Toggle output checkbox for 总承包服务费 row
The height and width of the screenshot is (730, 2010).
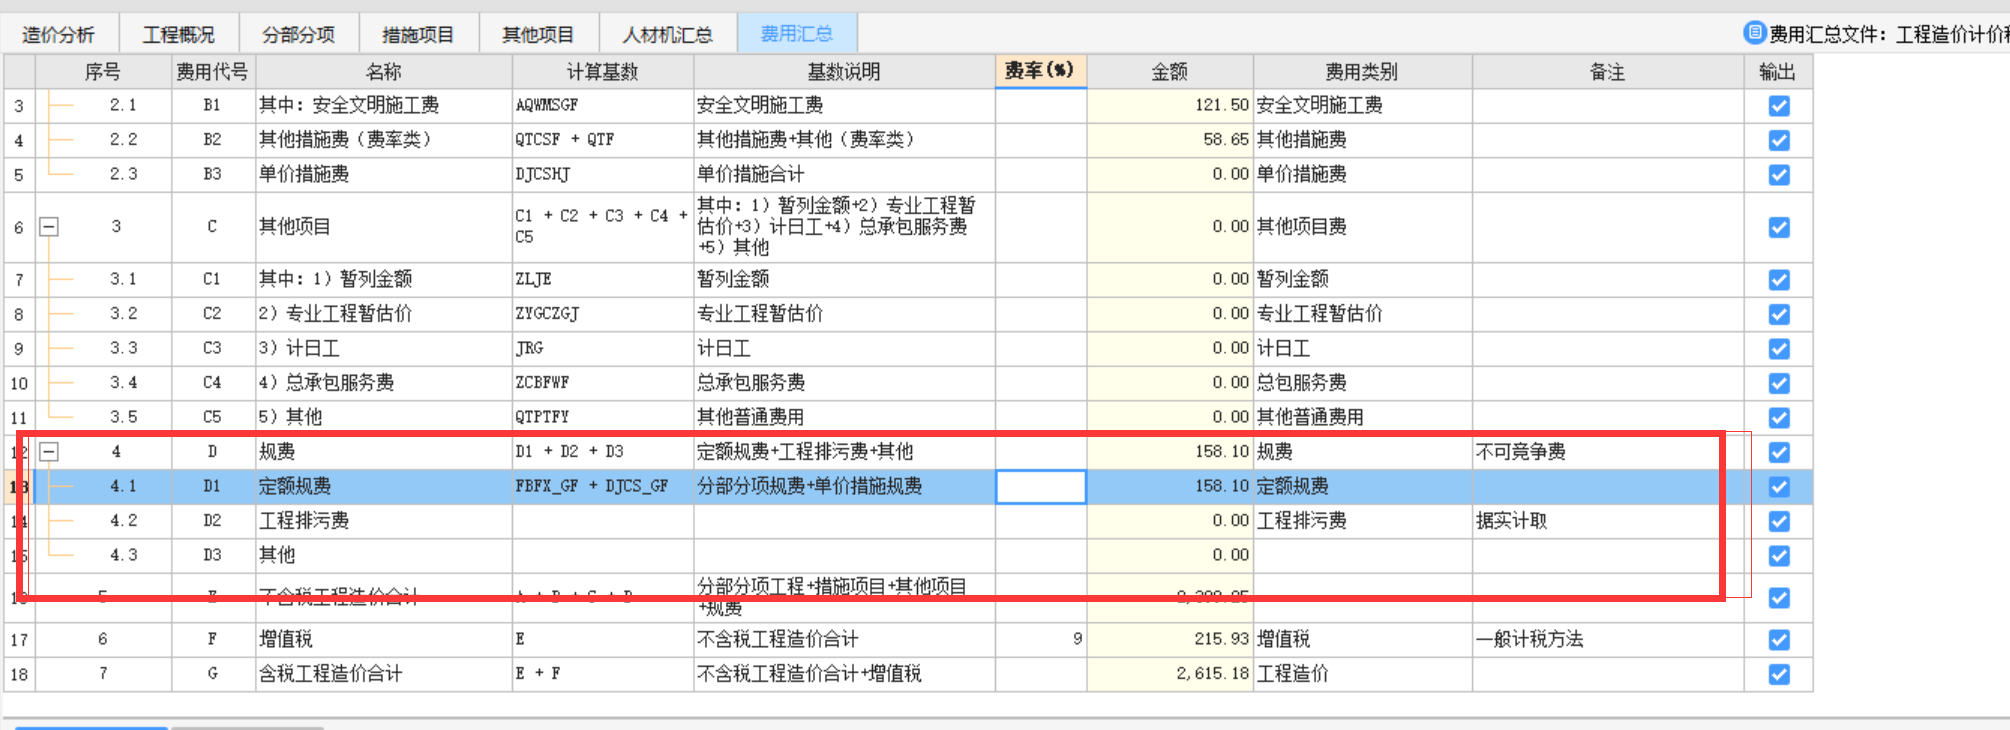pyautogui.click(x=1779, y=383)
